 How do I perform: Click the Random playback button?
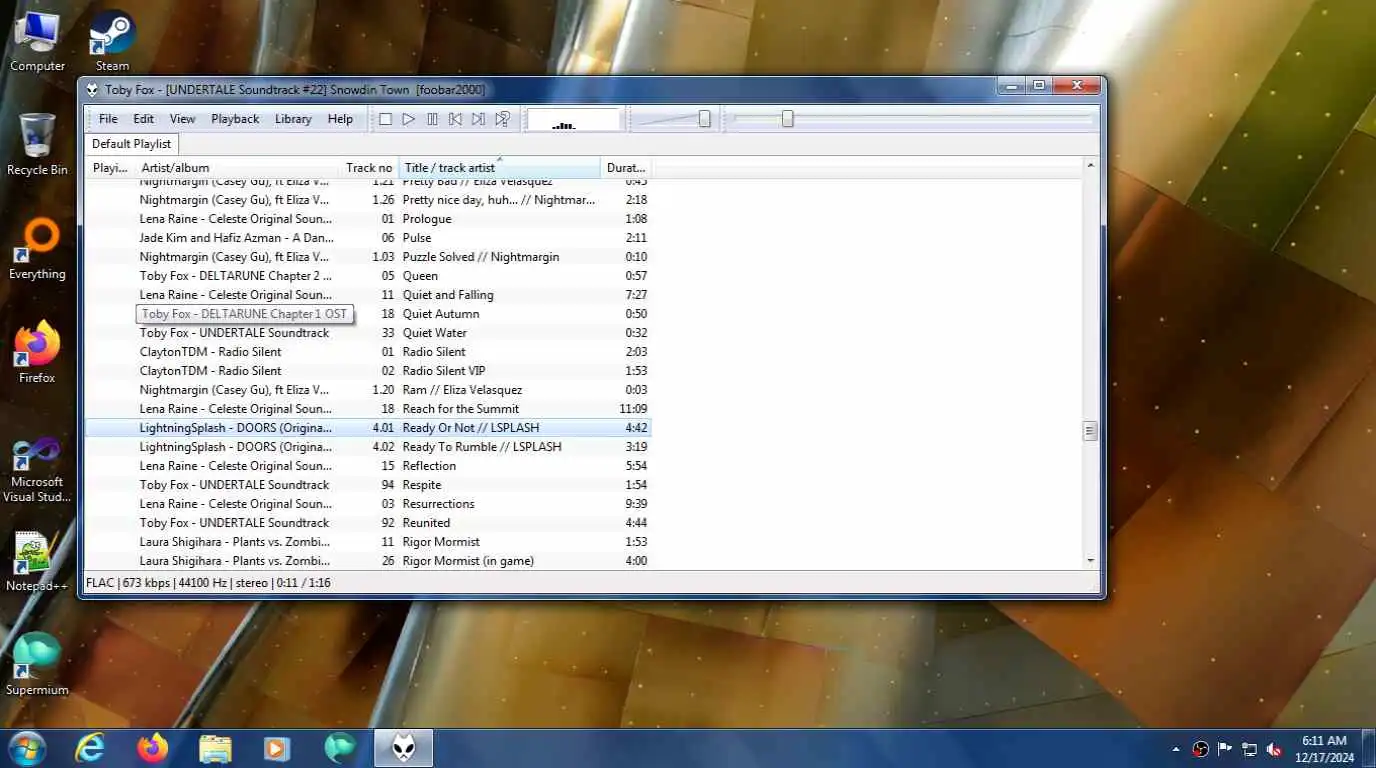(x=502, y=119)
